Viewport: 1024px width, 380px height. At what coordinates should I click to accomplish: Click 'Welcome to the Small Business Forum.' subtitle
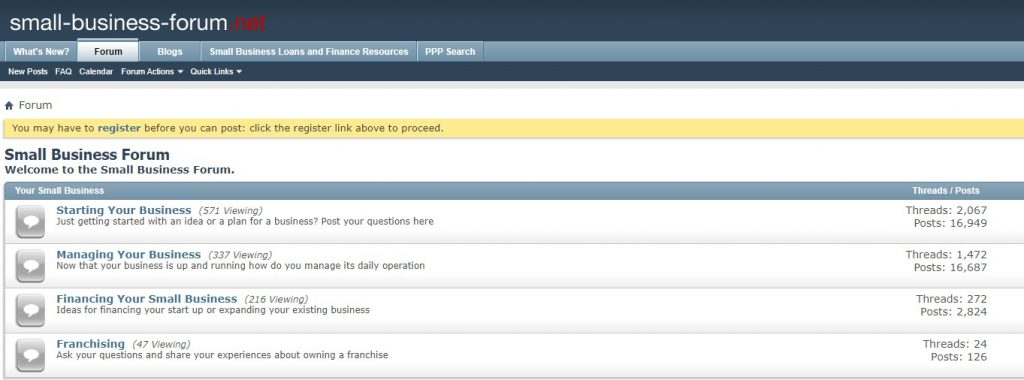point(120,170)
